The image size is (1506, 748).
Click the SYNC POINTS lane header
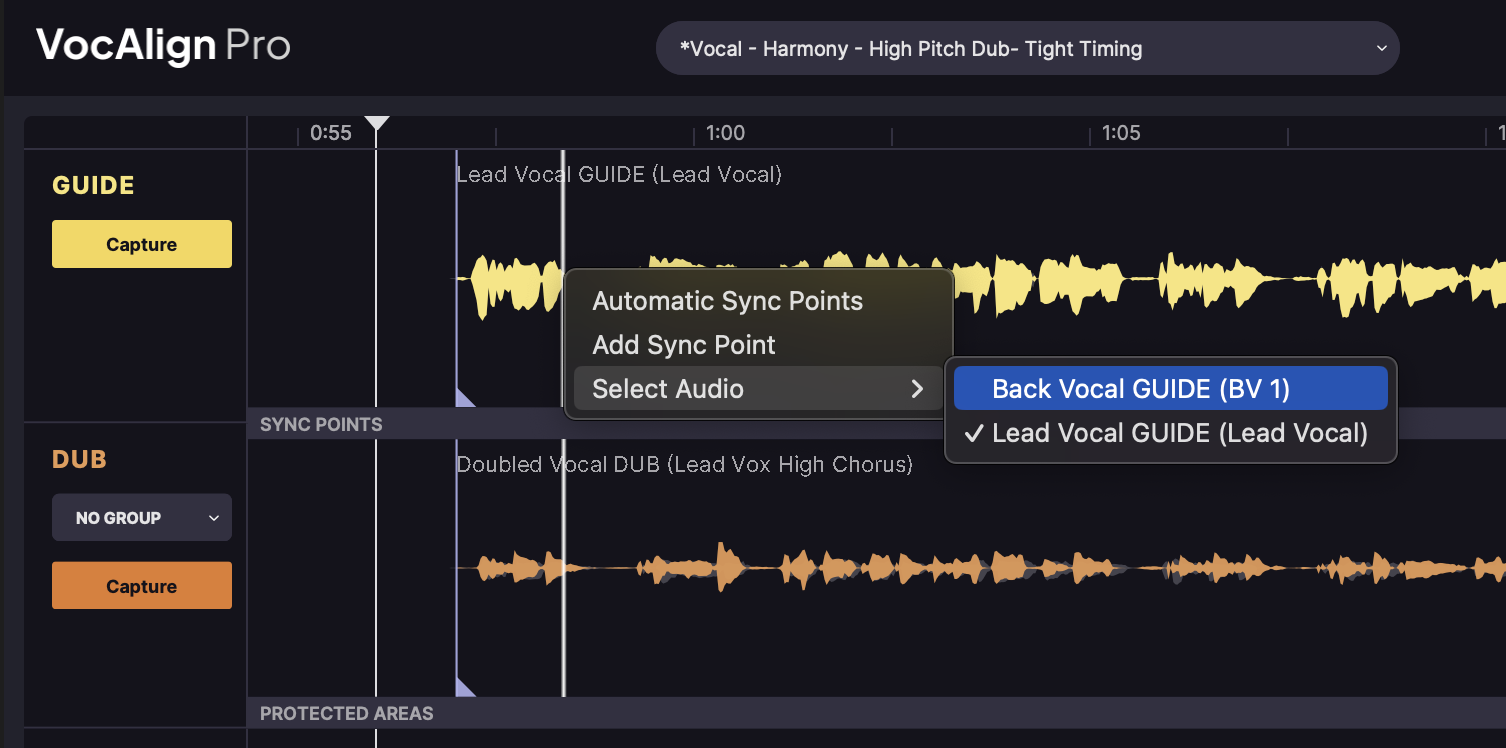coord(321,424)
